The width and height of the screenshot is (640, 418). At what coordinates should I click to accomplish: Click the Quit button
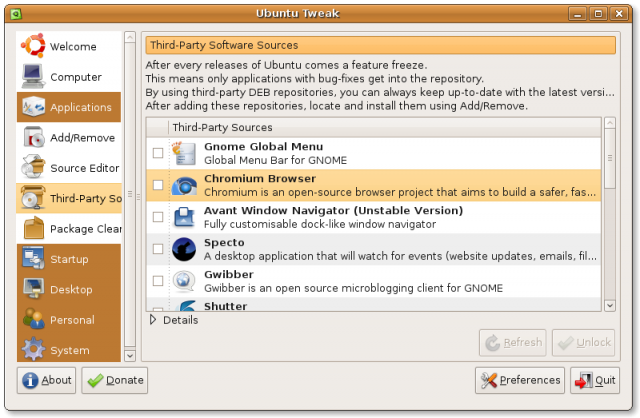[x=595, y=380]
